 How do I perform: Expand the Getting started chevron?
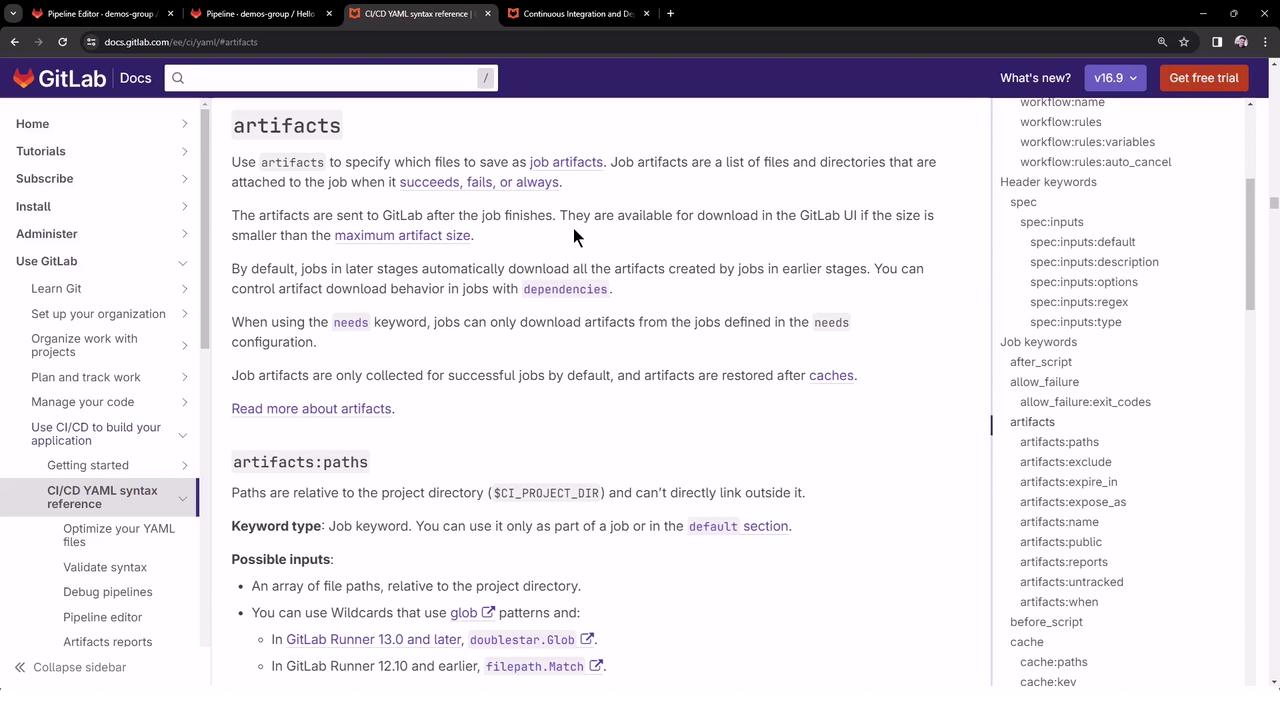(184, 465)
